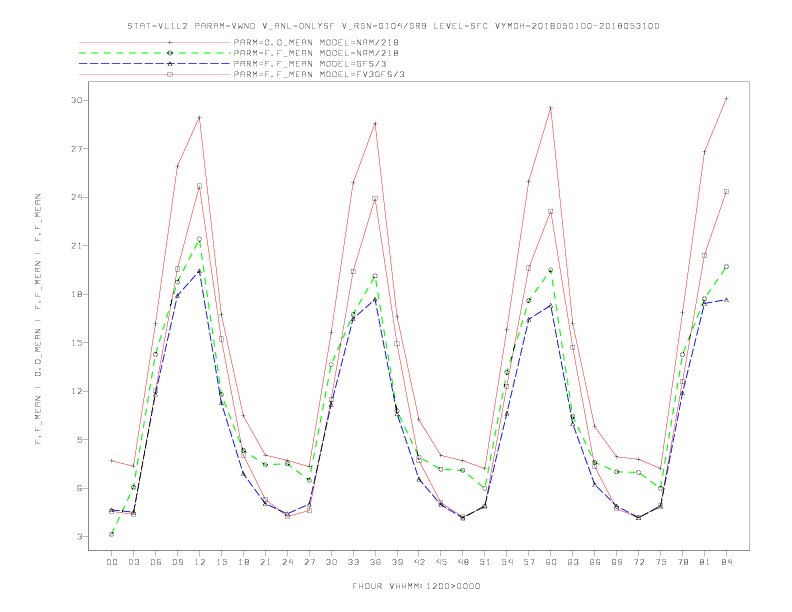Click x-axis forecast hour label 18
The image size is (792, 612).
click(243, 562)
